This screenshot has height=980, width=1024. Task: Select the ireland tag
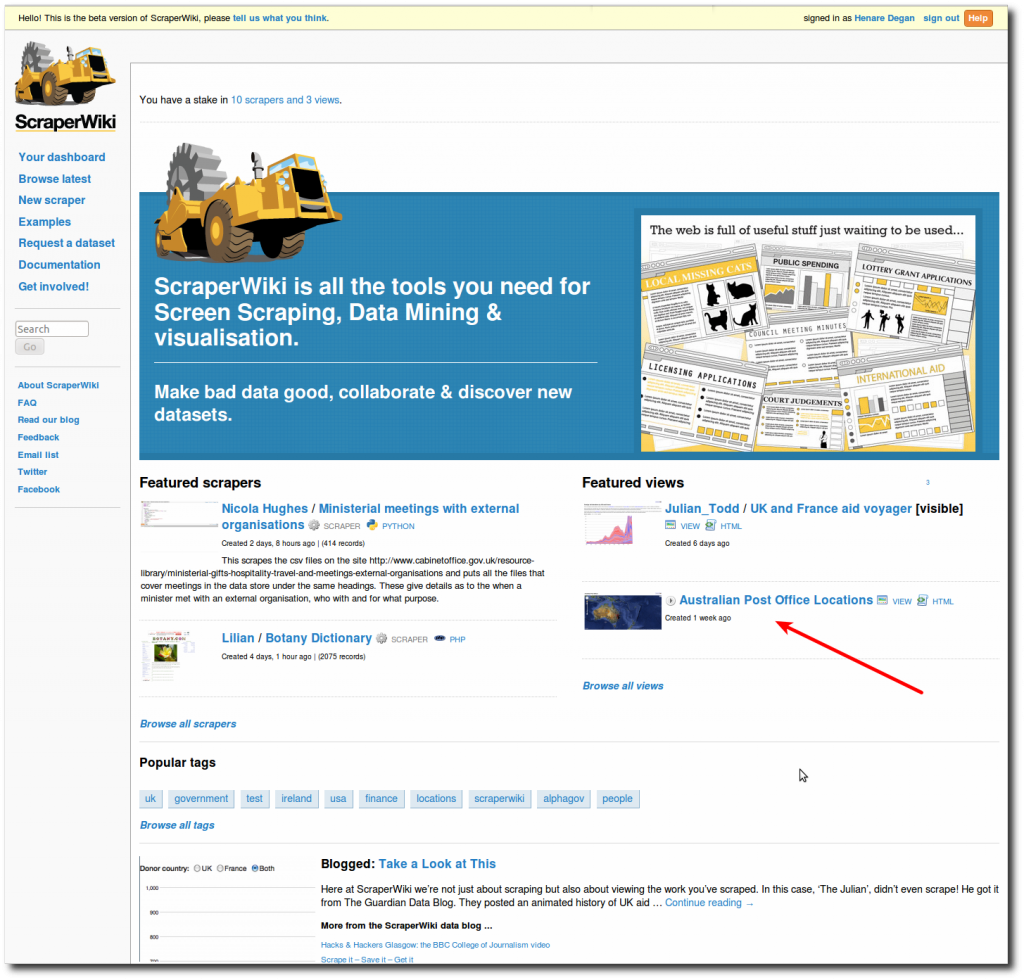point(296,800)
